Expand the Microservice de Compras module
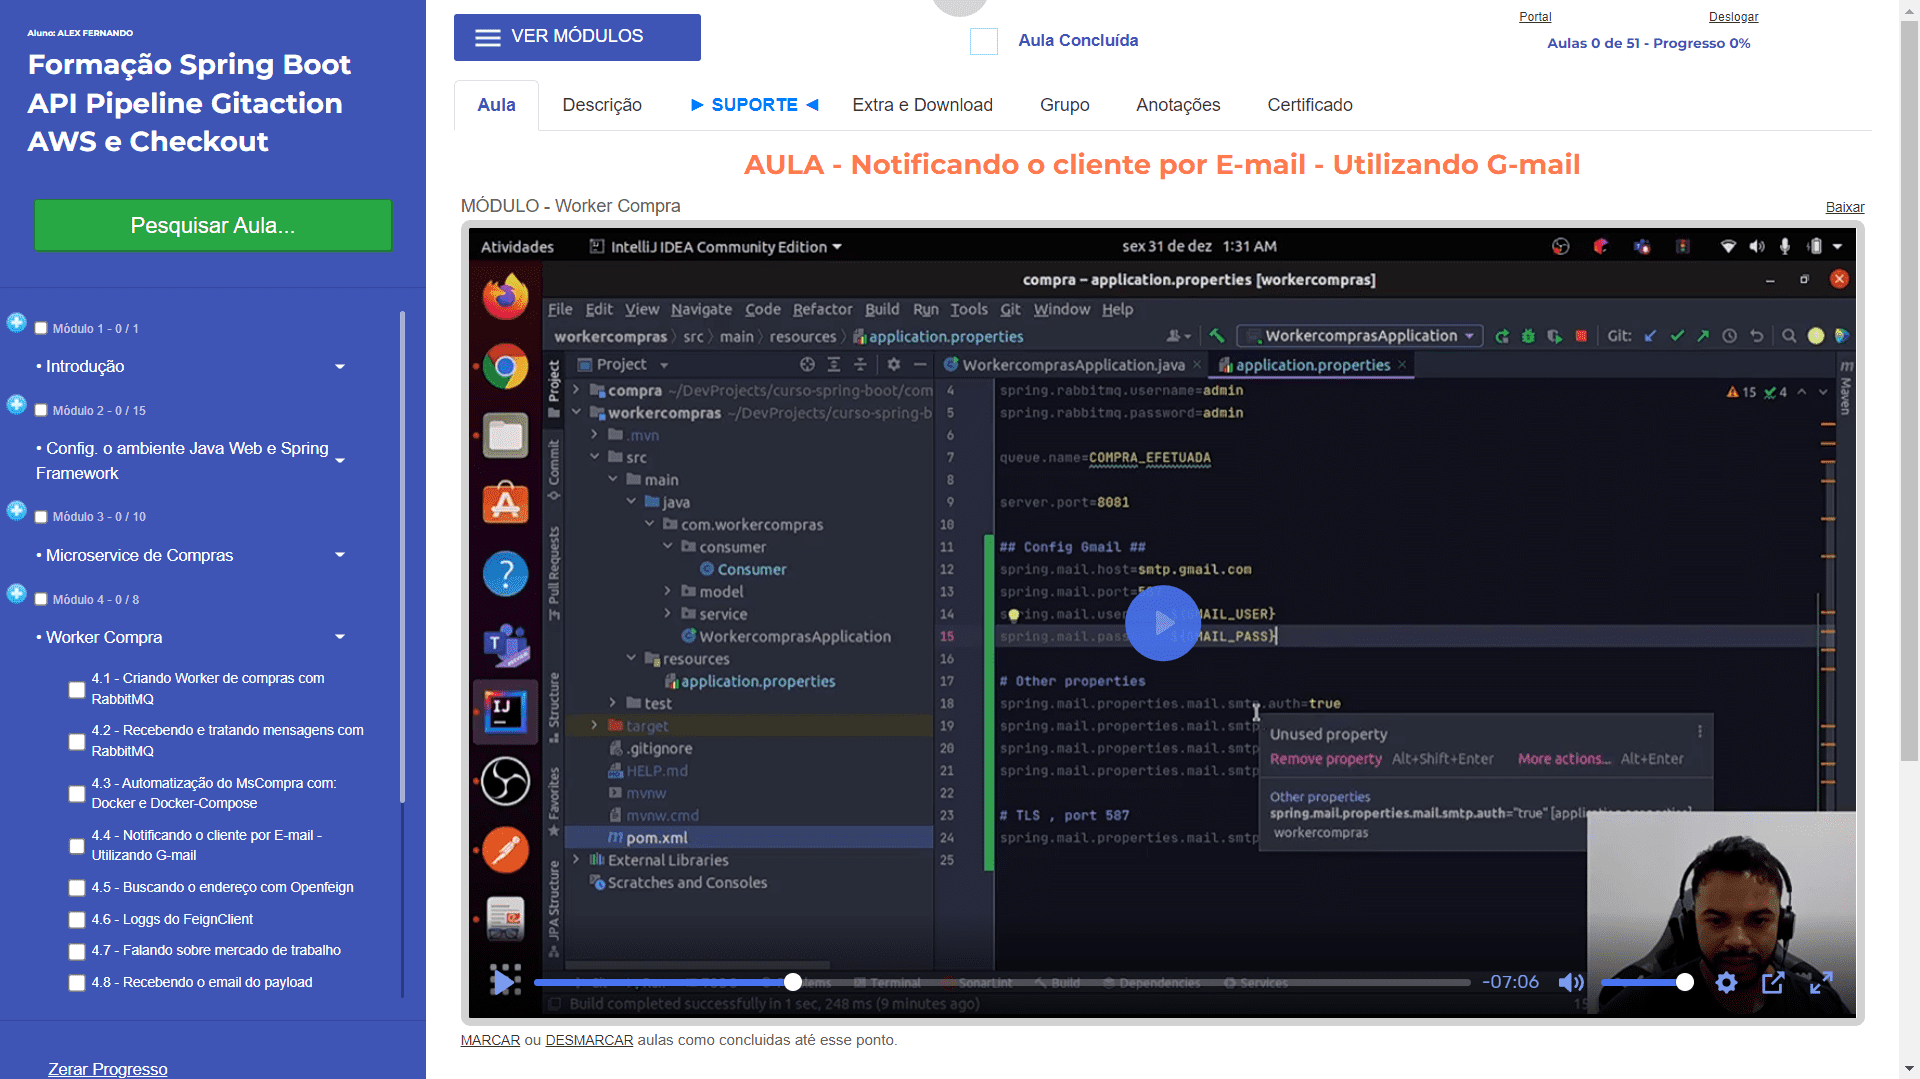Screen dimensions: 1920x1079 point(340,555)
